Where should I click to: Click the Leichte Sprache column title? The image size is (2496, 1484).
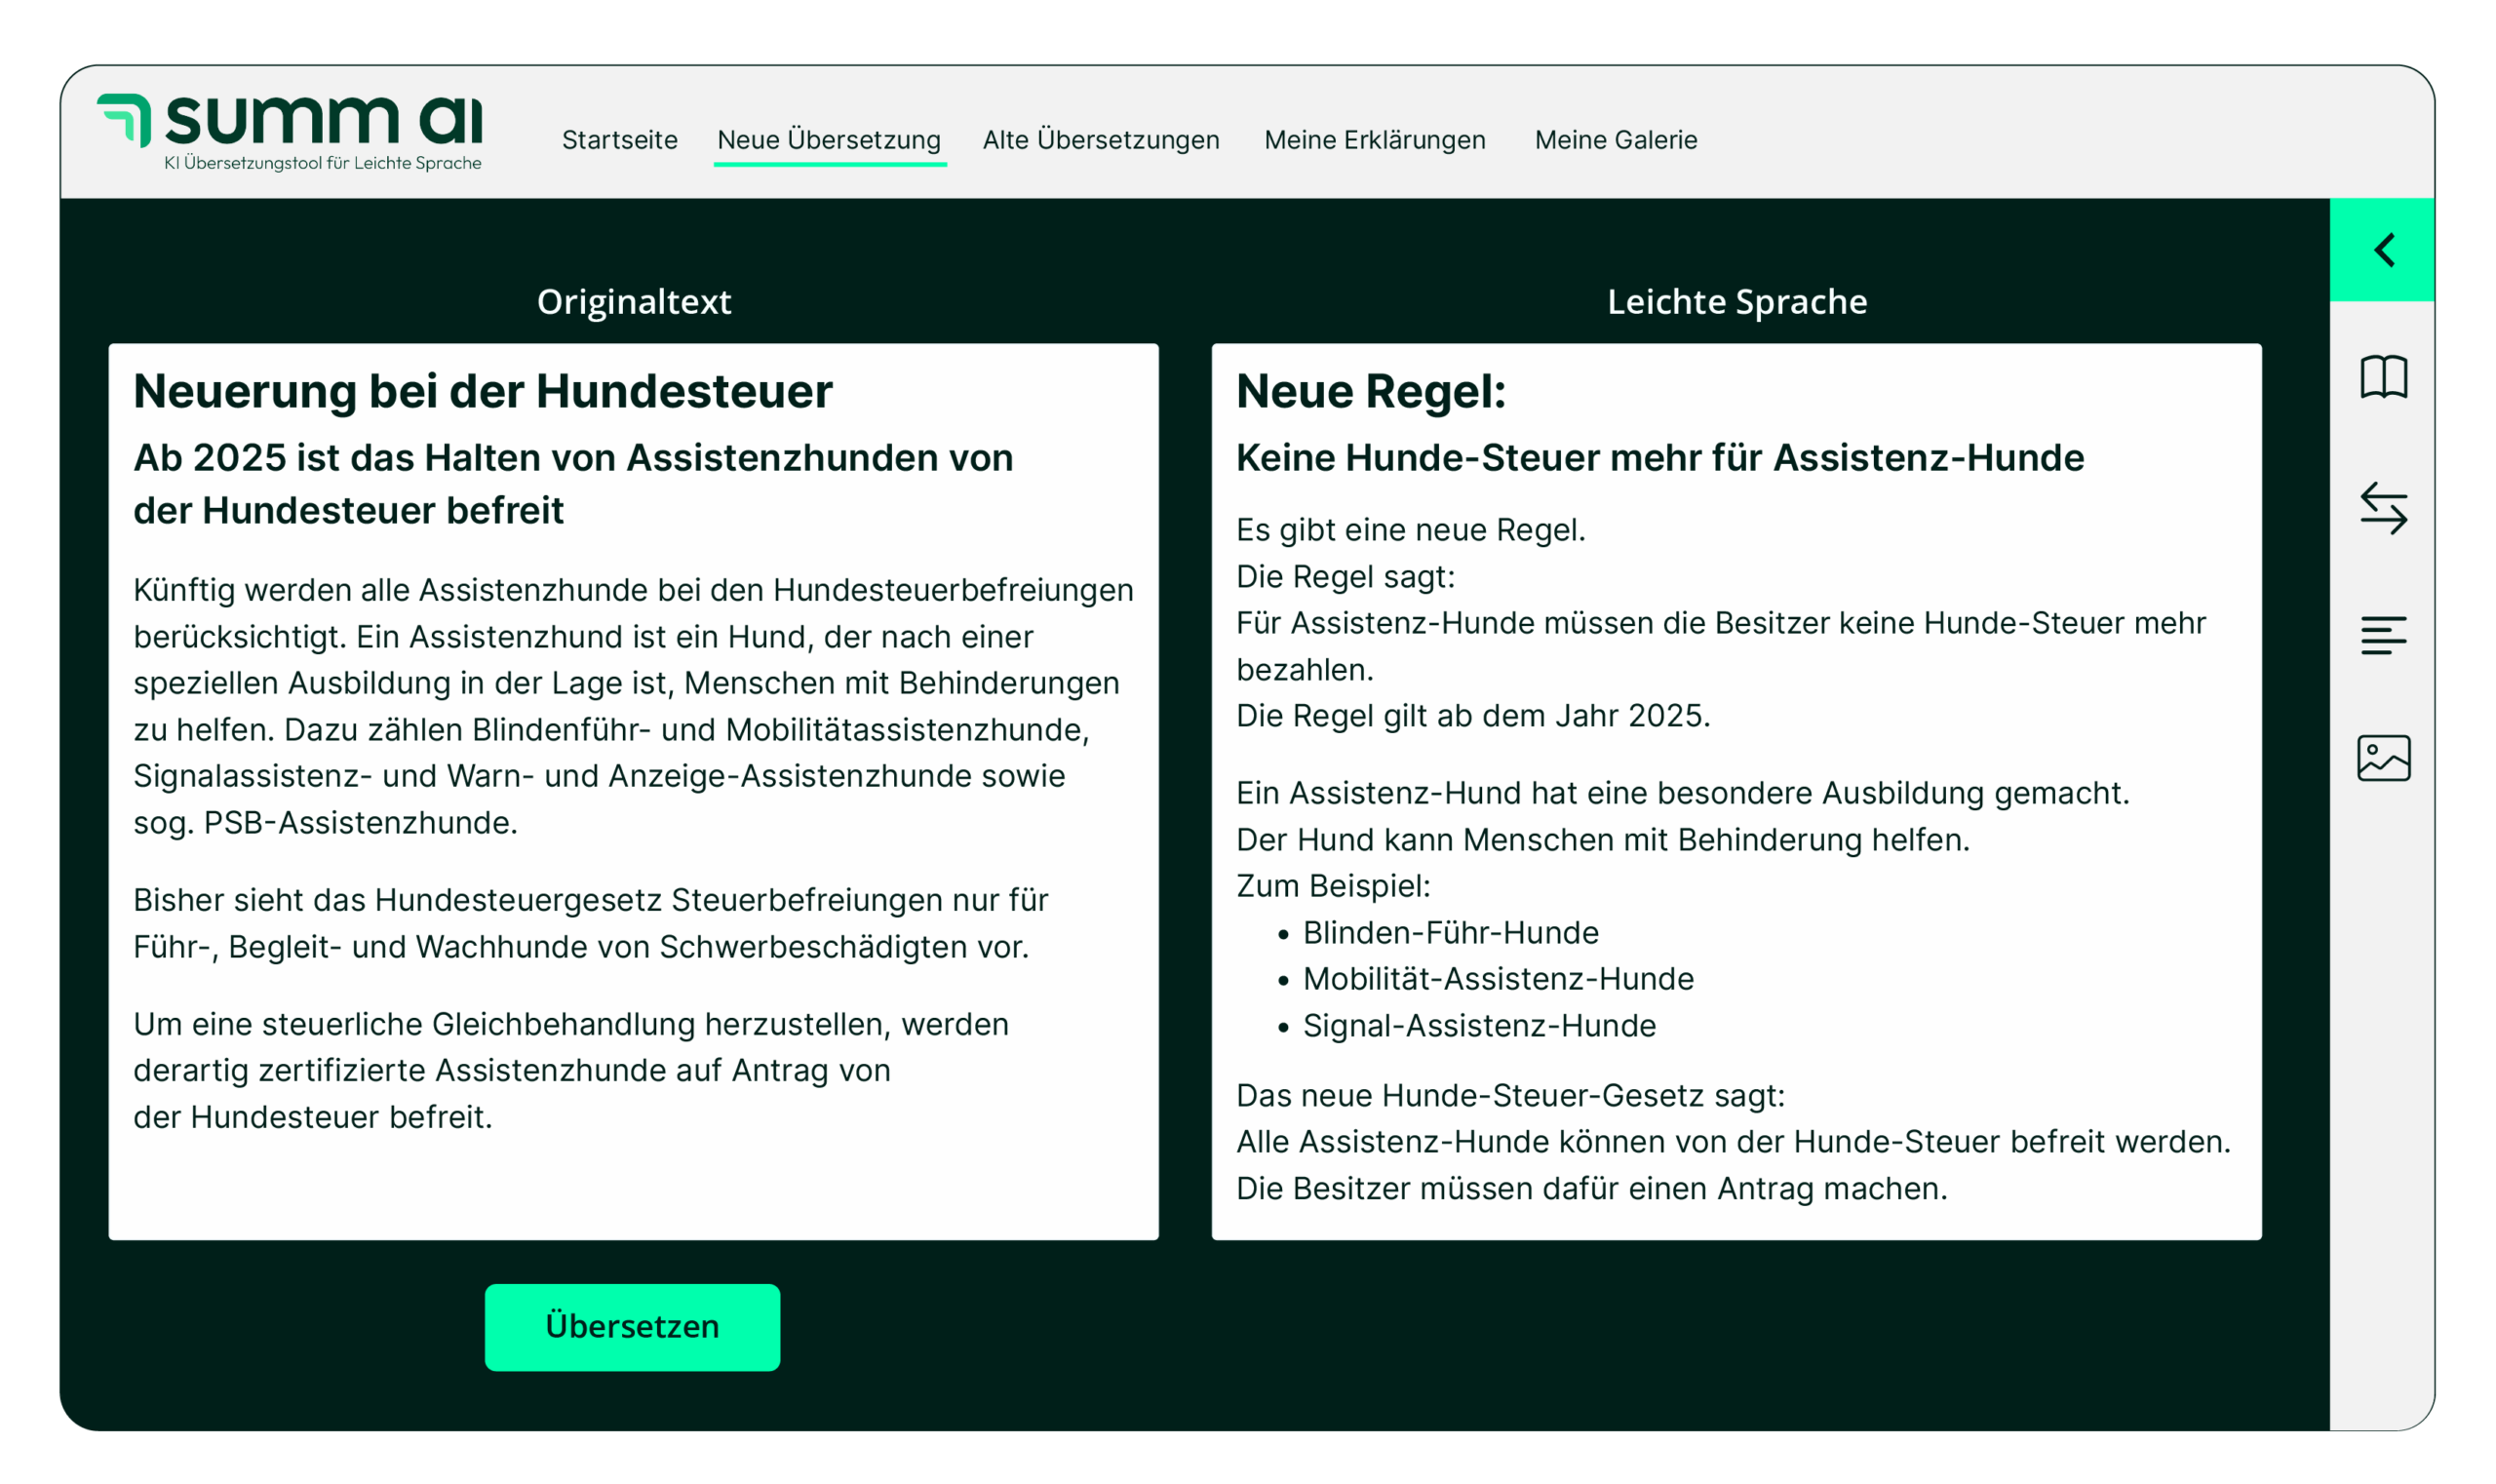pyautogui.click(x=1736, y=302)
